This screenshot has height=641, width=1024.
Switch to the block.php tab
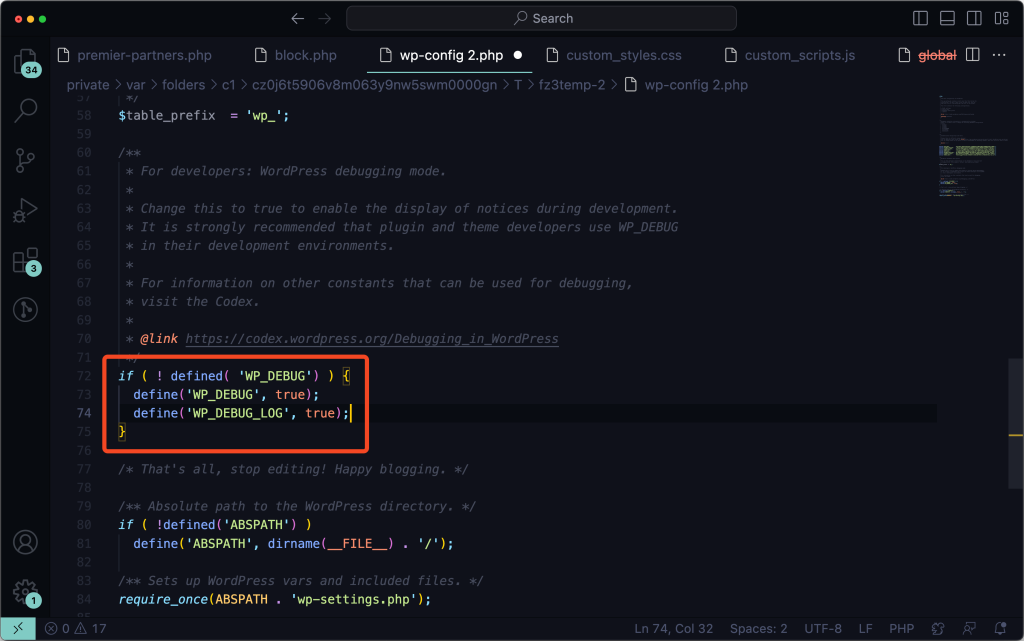coord(293,55)
